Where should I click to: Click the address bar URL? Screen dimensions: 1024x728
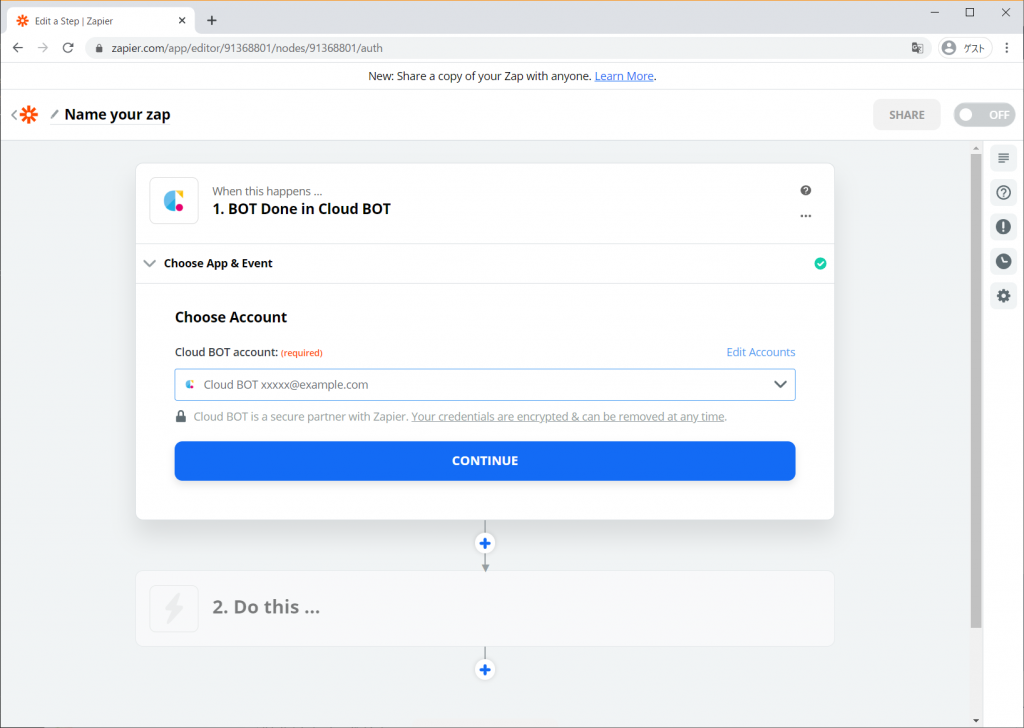tap(247, 48)
